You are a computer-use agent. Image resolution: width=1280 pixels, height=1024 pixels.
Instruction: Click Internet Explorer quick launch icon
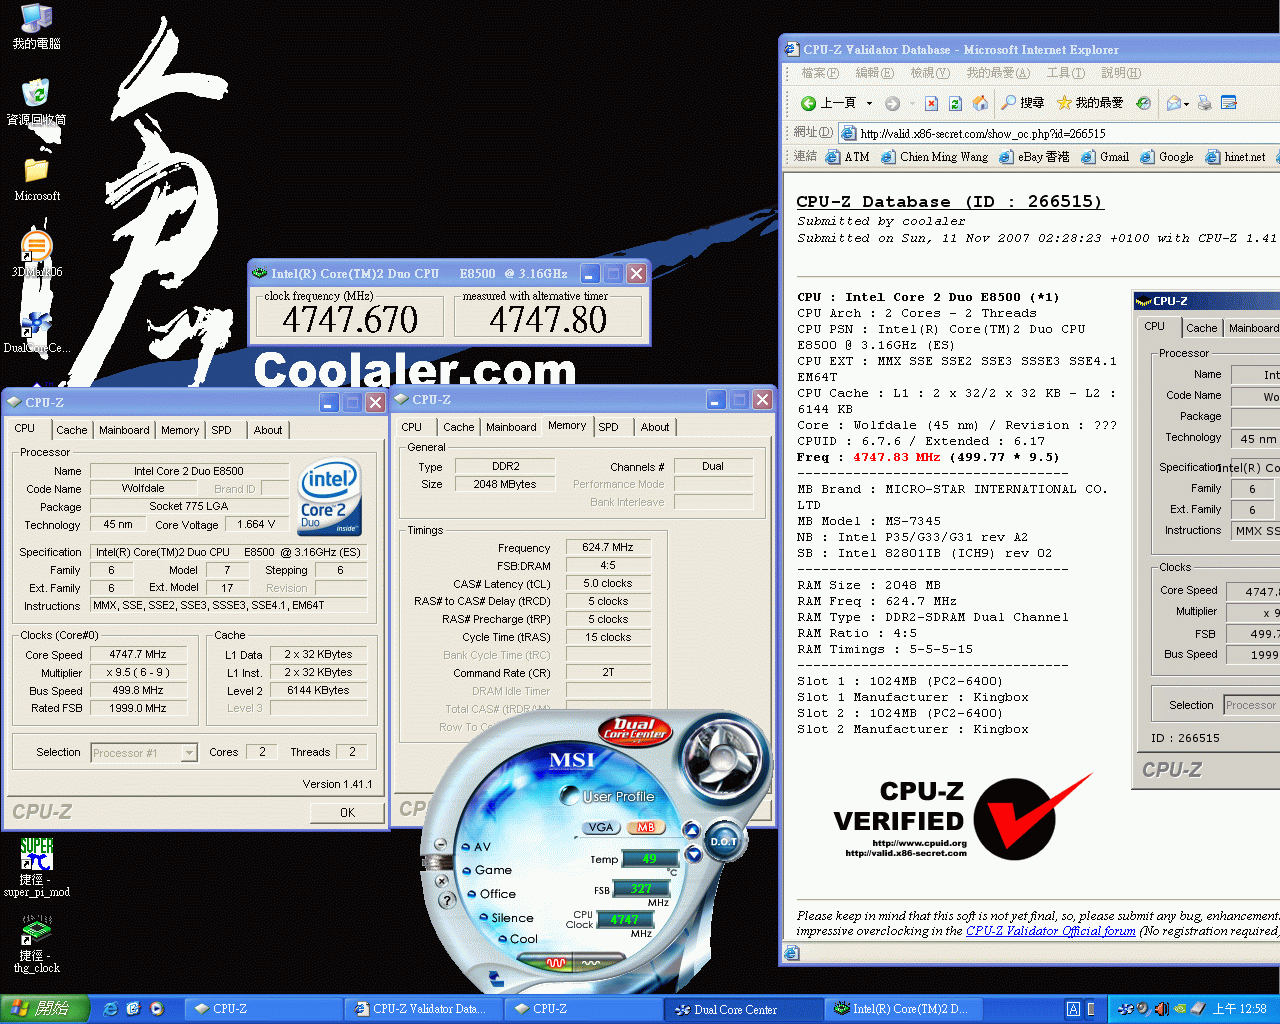click(x=110, y=1009)
